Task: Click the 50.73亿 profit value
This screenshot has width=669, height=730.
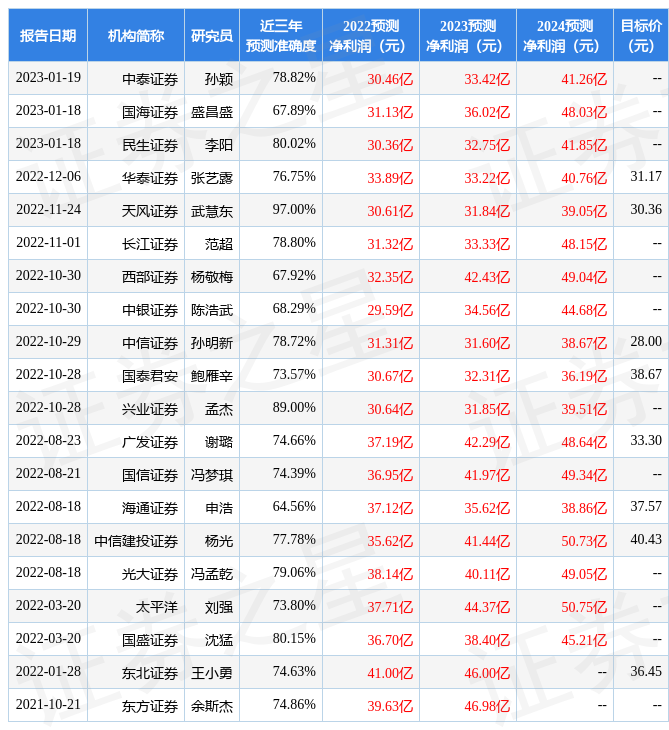Action: tap(584, 541)
